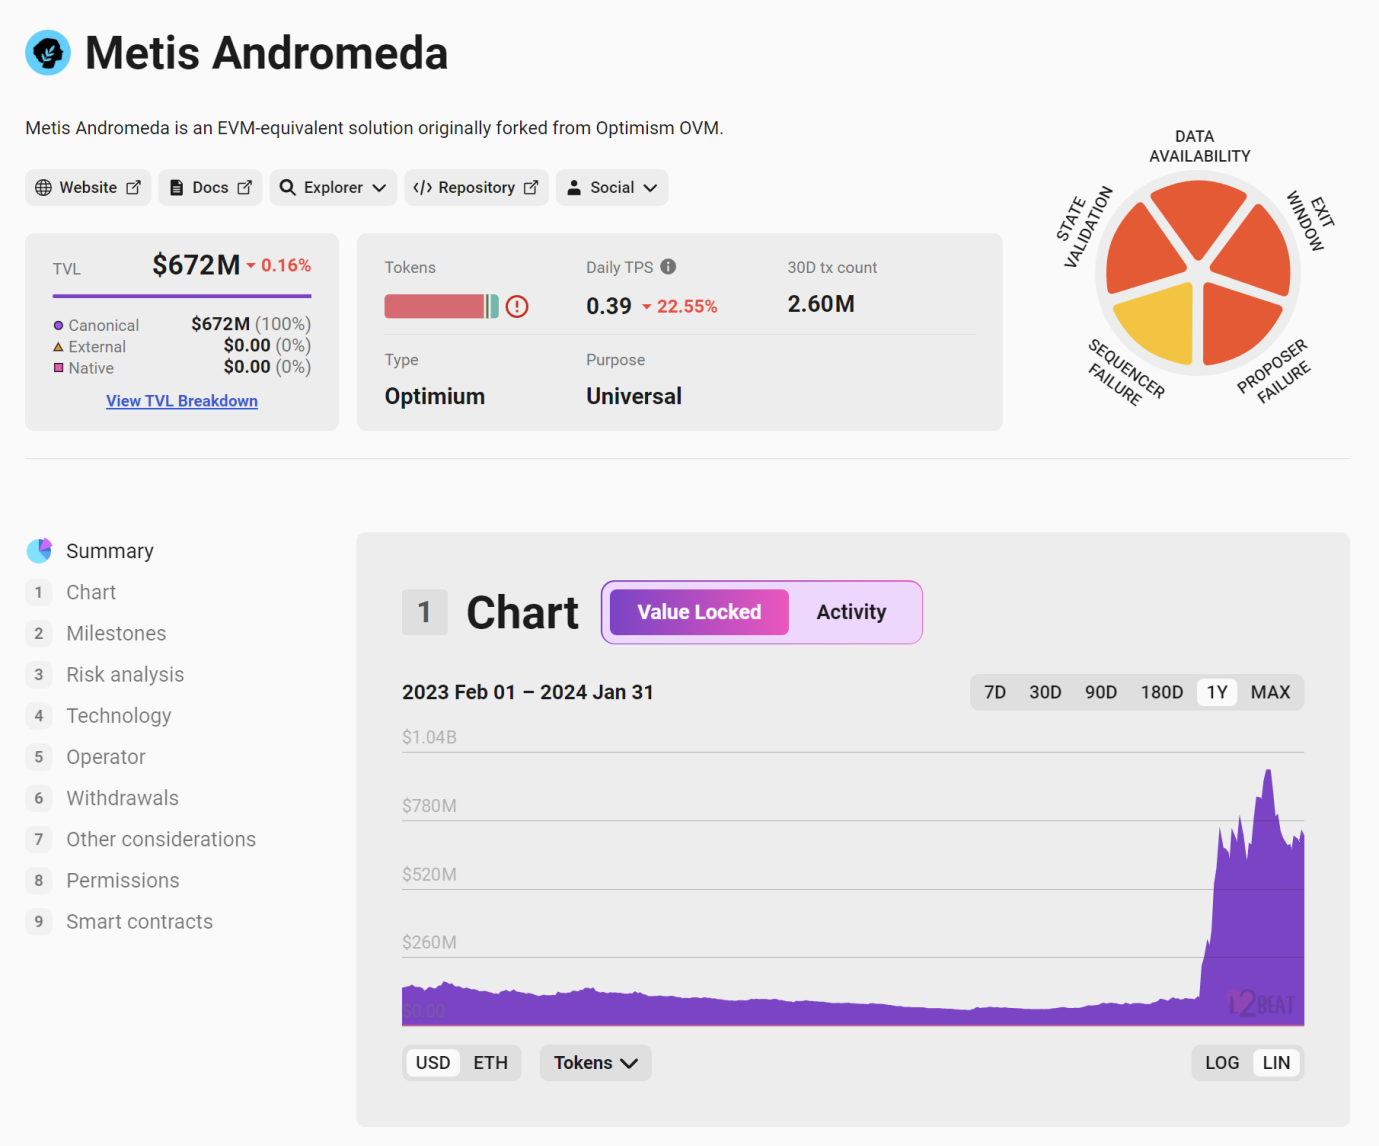Click the red tokens distribution bar
Image resolution: width=1379 pixels, height=1146 pixels.
click(437, 306)
